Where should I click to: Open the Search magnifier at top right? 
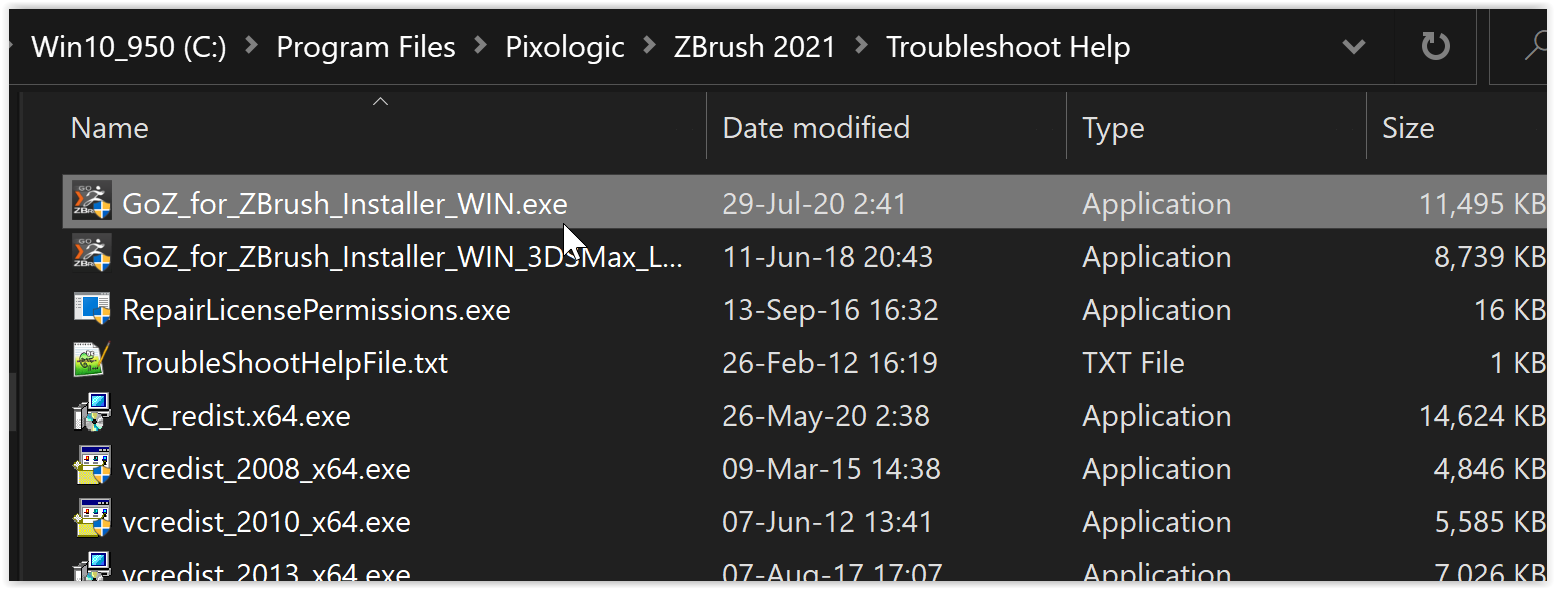point(1541,46)
